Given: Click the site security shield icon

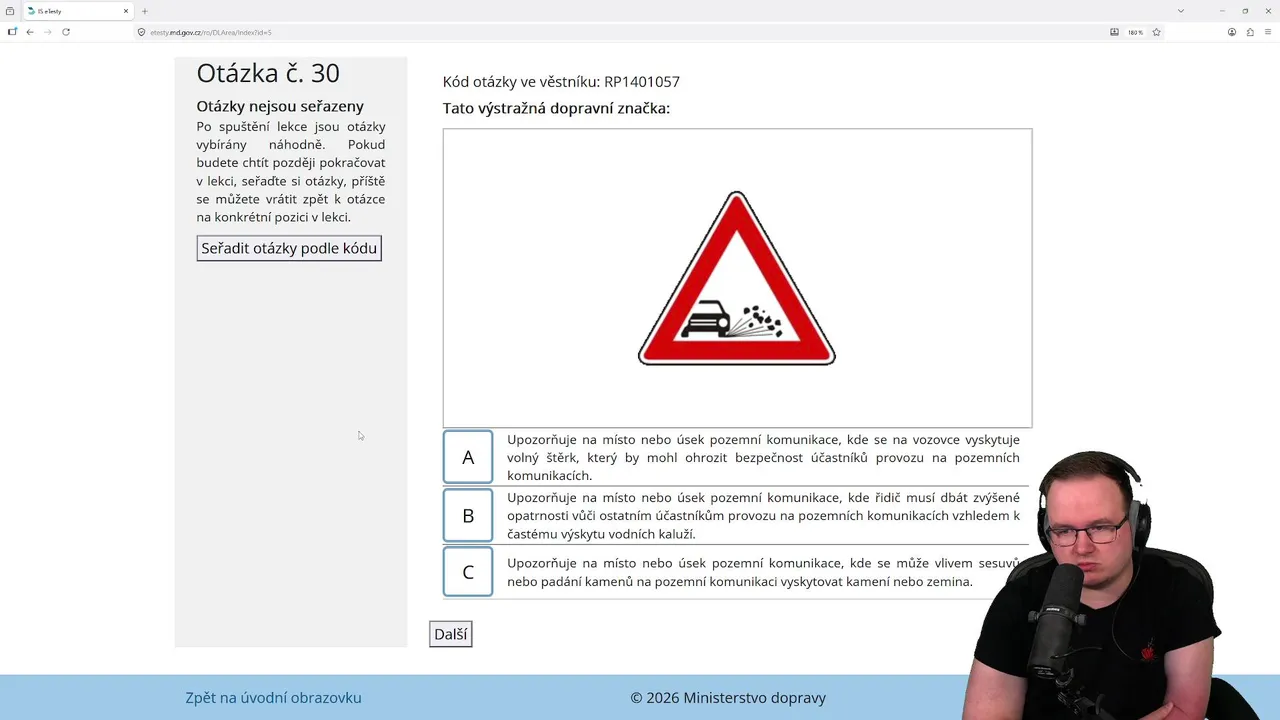Looking at the screenshot, I should click(x=141, y=32).
